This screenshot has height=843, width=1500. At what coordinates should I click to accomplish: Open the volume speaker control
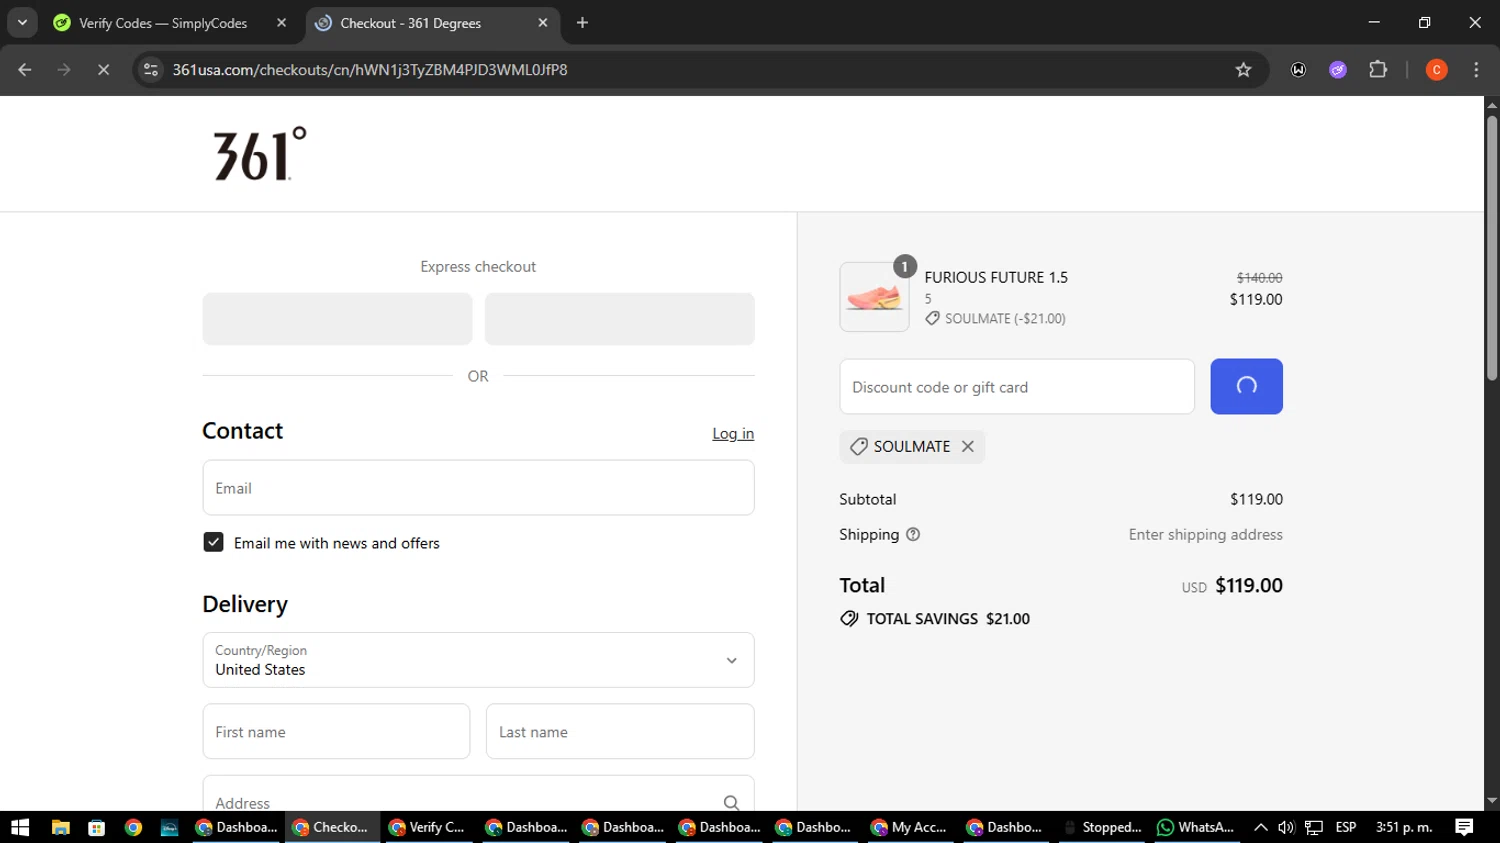pyautogui.click(x=1286, y=827)
